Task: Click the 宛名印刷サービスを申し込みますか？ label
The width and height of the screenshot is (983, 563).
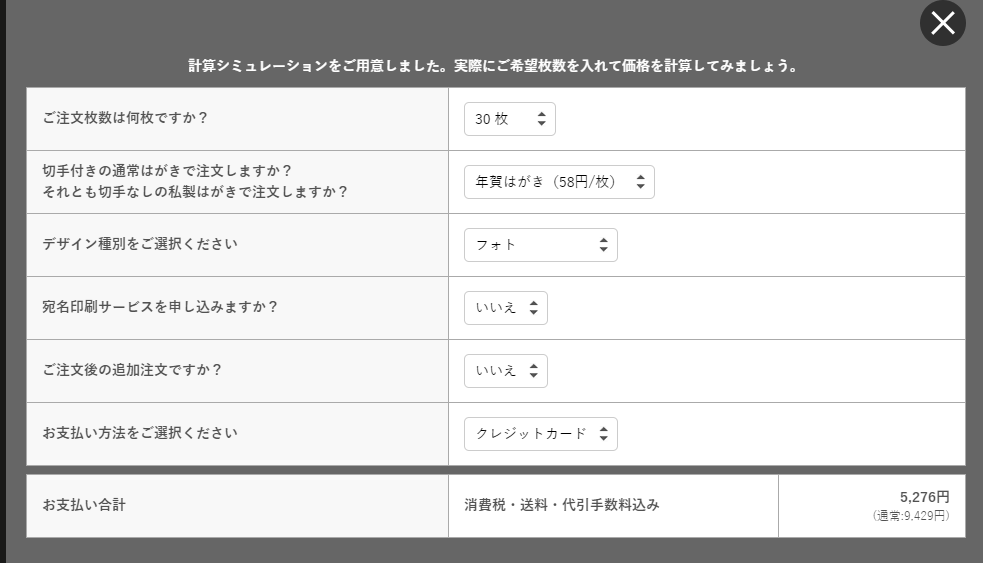Action: click(x=160, y=307)
